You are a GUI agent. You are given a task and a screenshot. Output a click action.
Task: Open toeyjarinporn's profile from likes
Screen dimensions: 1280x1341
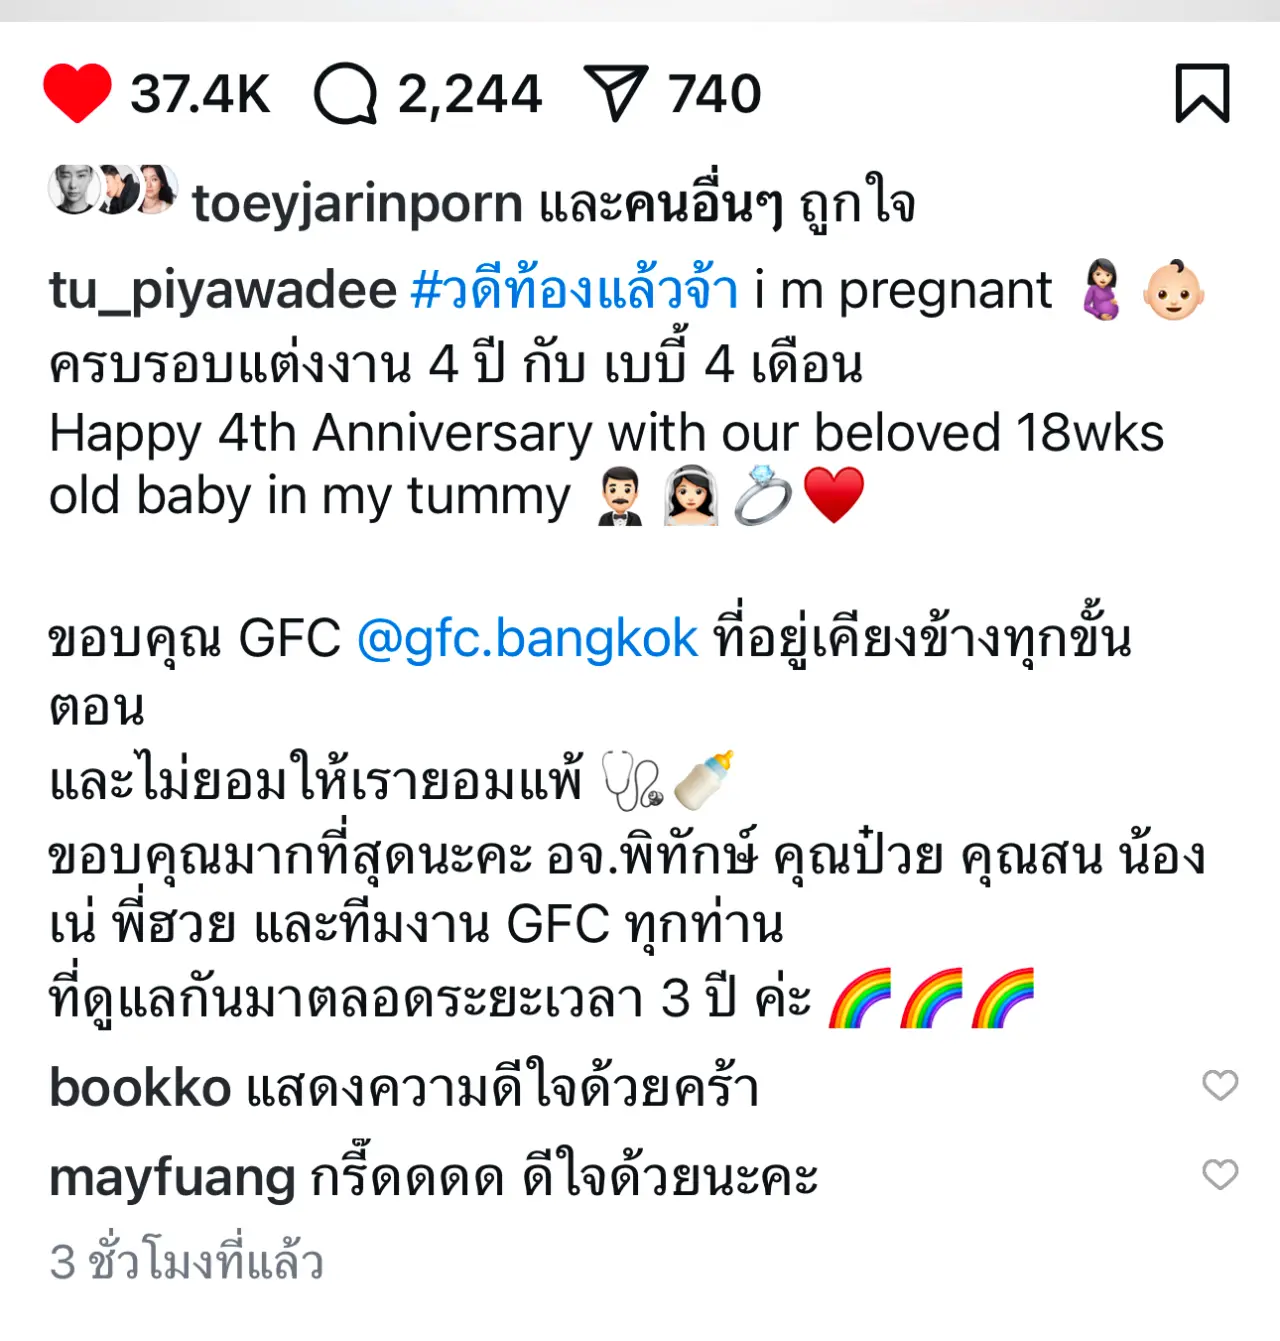(x=357, y=205)
